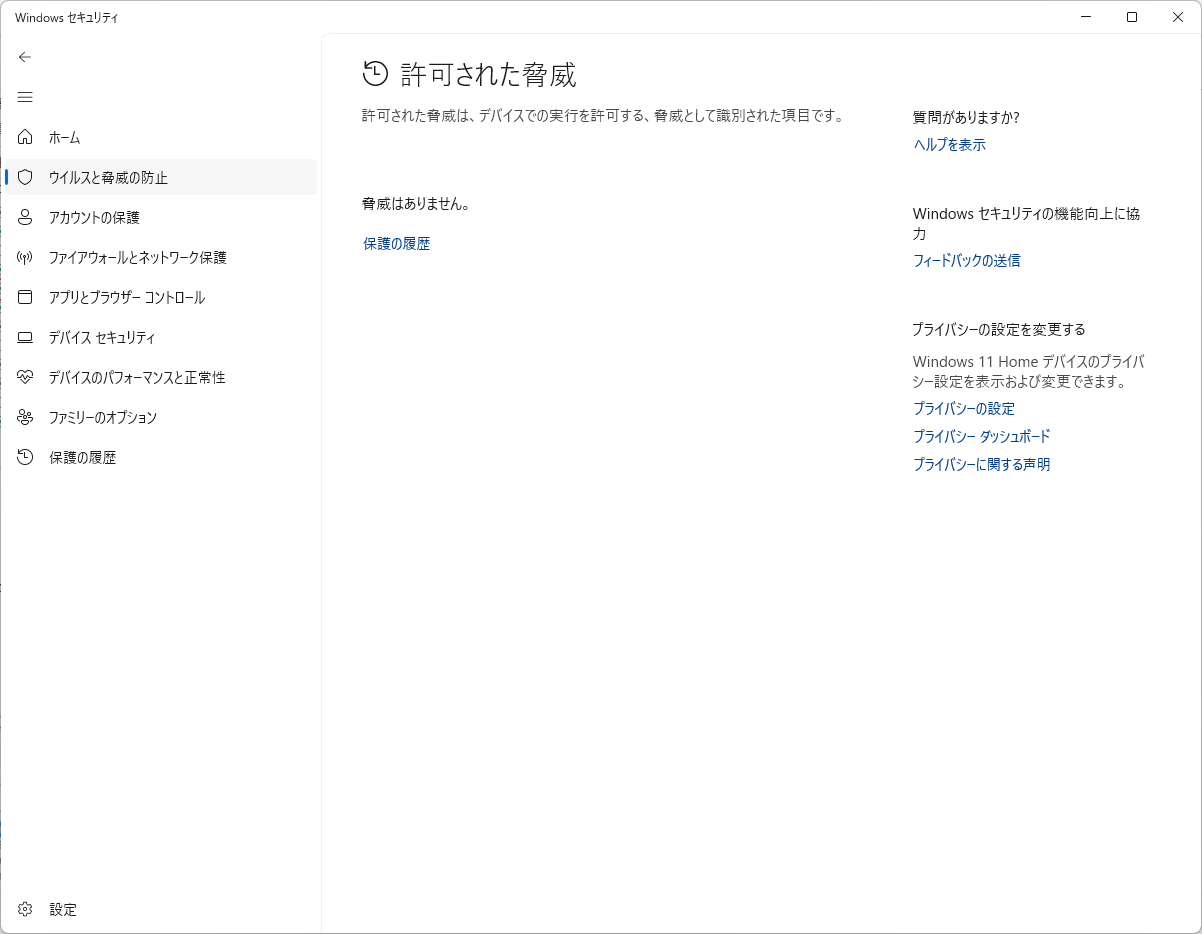Screen dimensions: 1202x934
Task: Toggle the hamburger navigation menu
Action: [25, 97]
